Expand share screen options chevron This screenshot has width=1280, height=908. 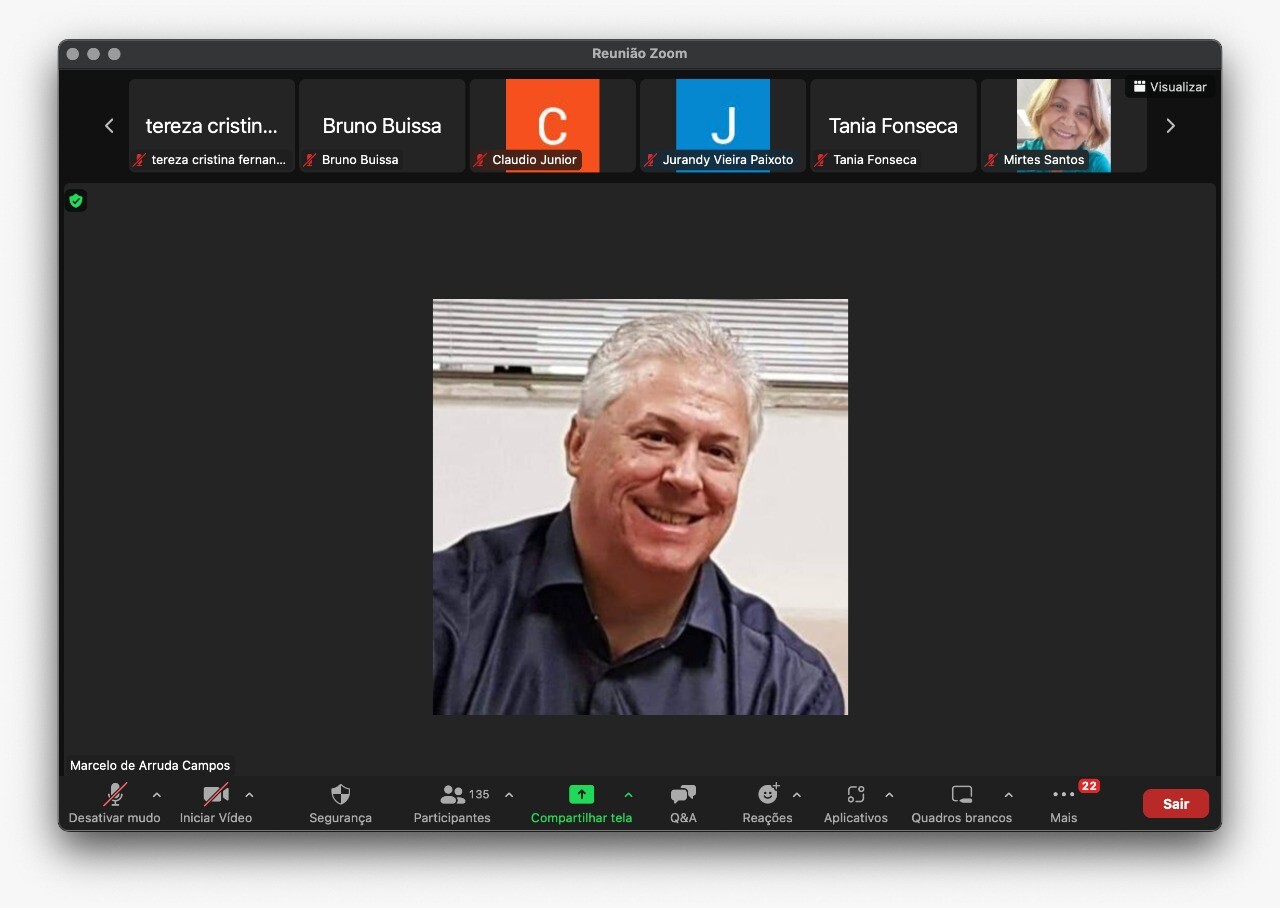coord(628,795)
